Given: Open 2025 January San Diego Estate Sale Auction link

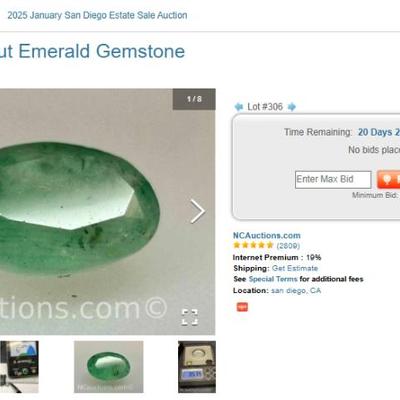Looking at the screenshot, I should (x=97, y=15).
